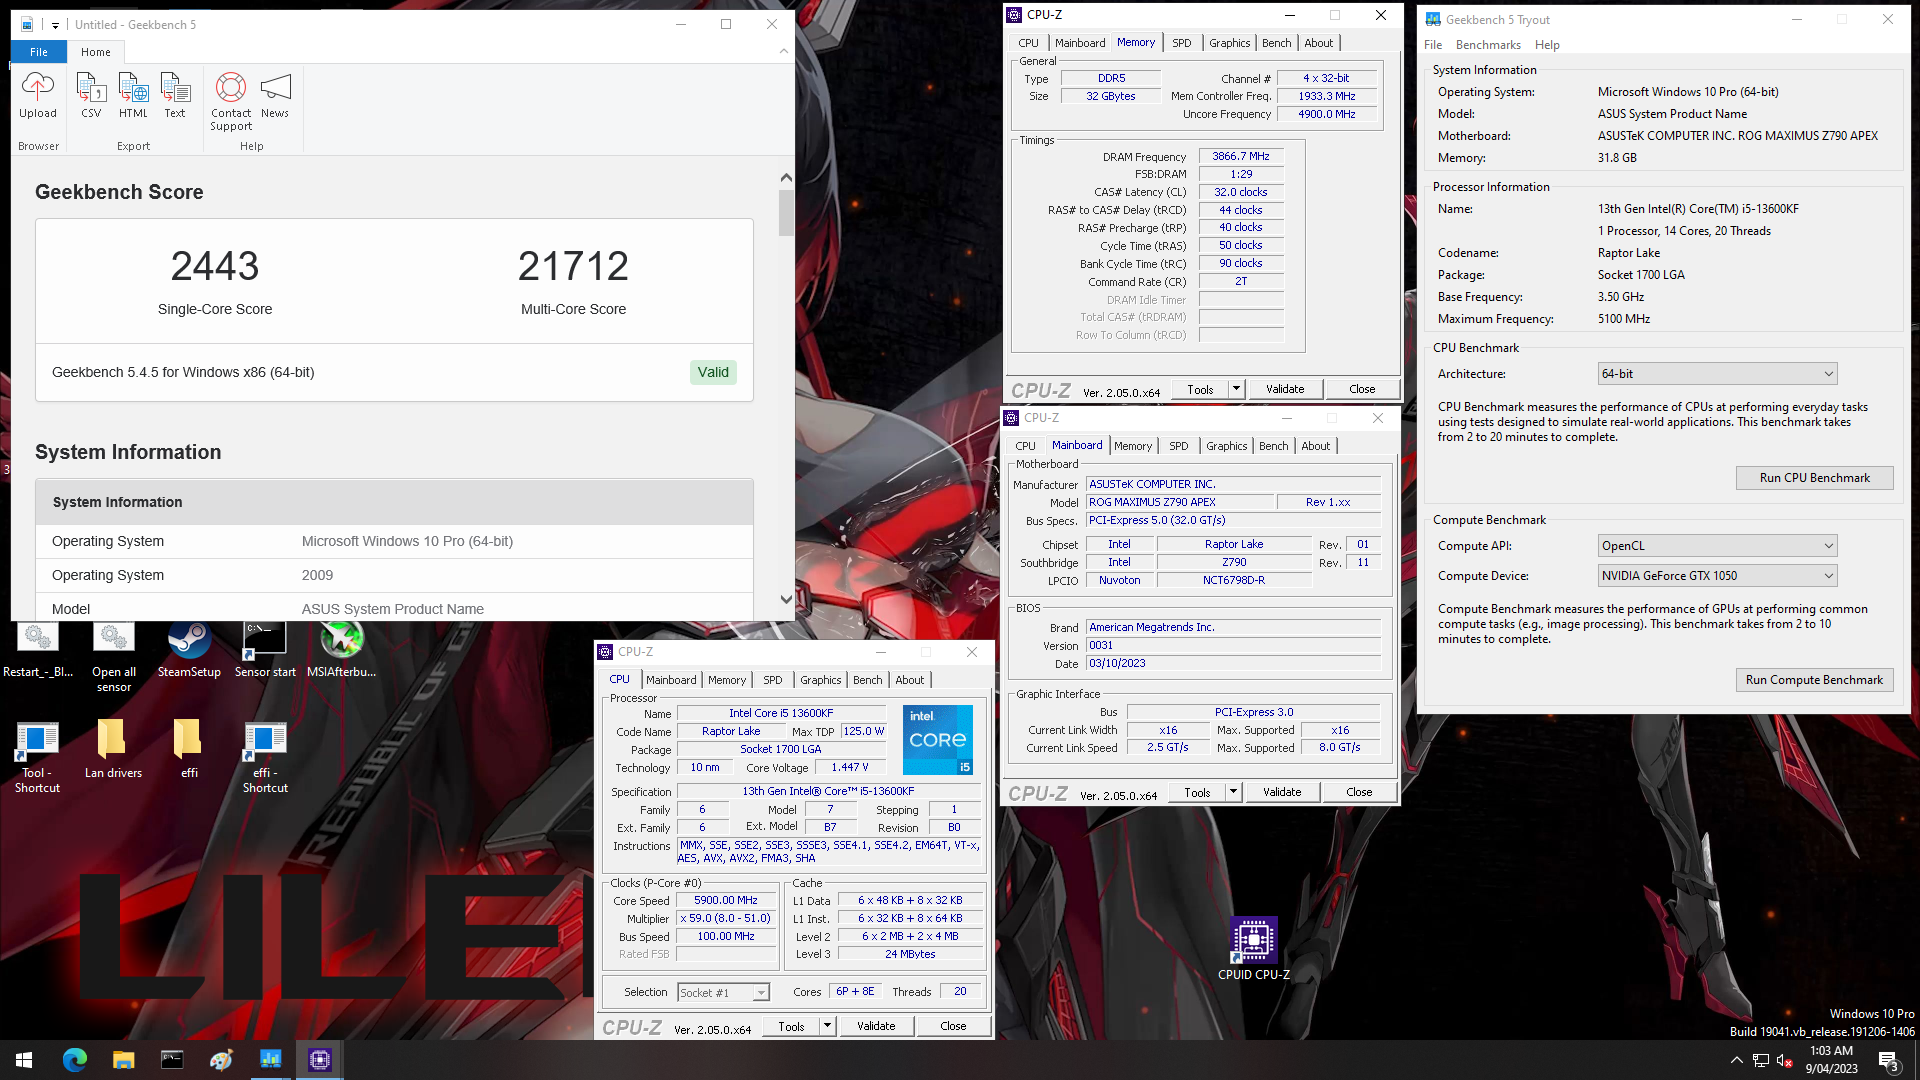1920x1080 pixels.
Task: Launch CPUID CPU-Z desktop shortcut
Action: tap(1253, 948)
